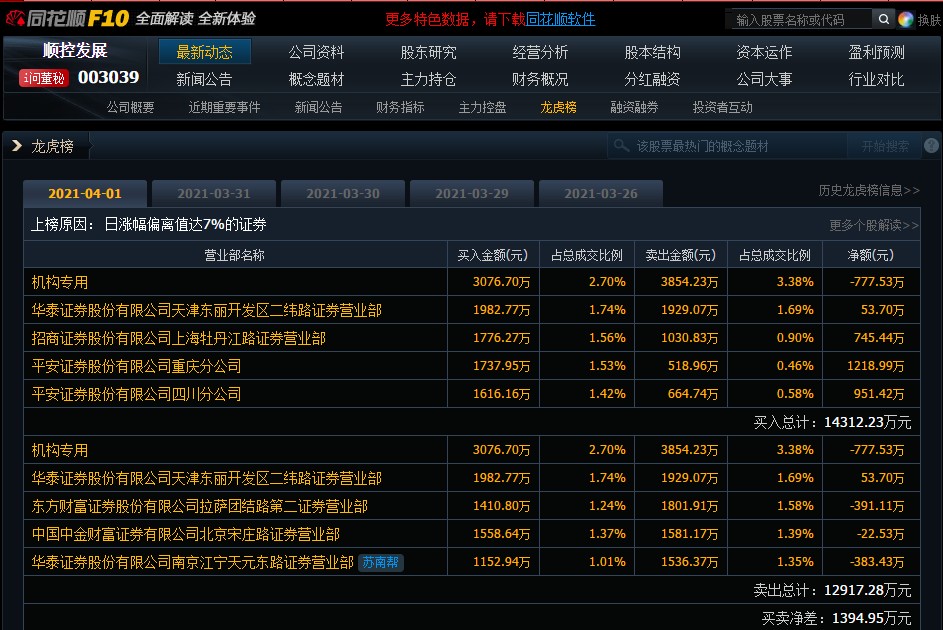Click the 净额(元) column header
943x630 pixels.
(x=871, y=255)
